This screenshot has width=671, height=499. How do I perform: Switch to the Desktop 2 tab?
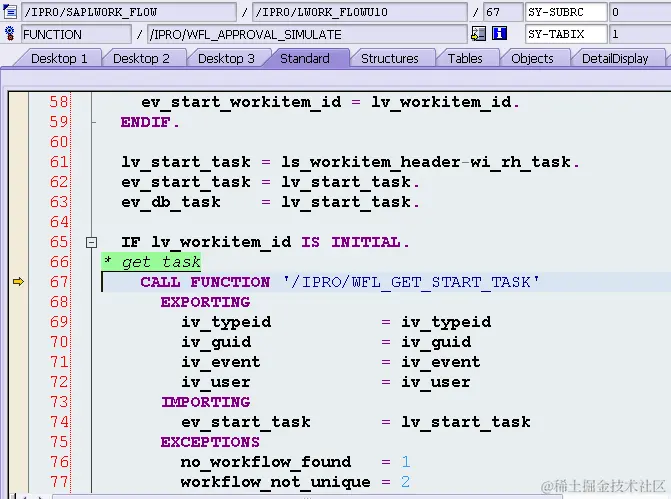tap(141, 59)
